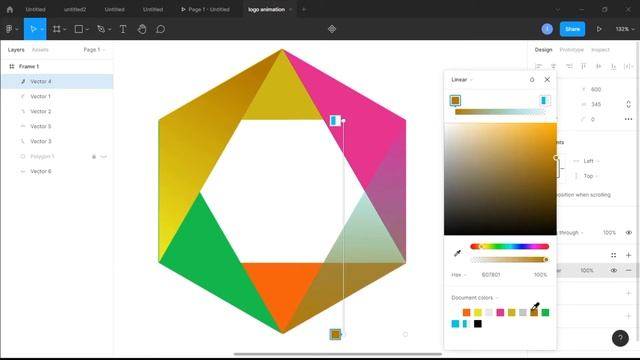Click the align top icon
This screenshot has width=640, height=360.
point(584,66)
